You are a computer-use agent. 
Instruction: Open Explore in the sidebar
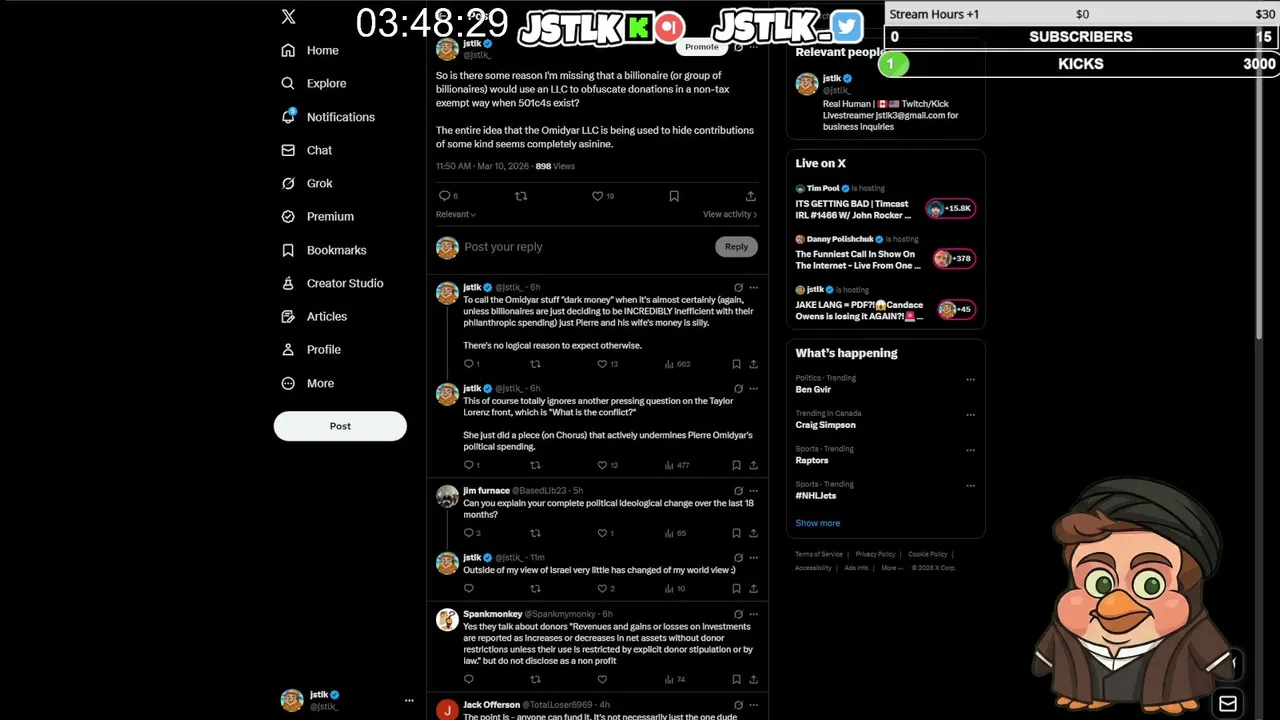[313, 83]
